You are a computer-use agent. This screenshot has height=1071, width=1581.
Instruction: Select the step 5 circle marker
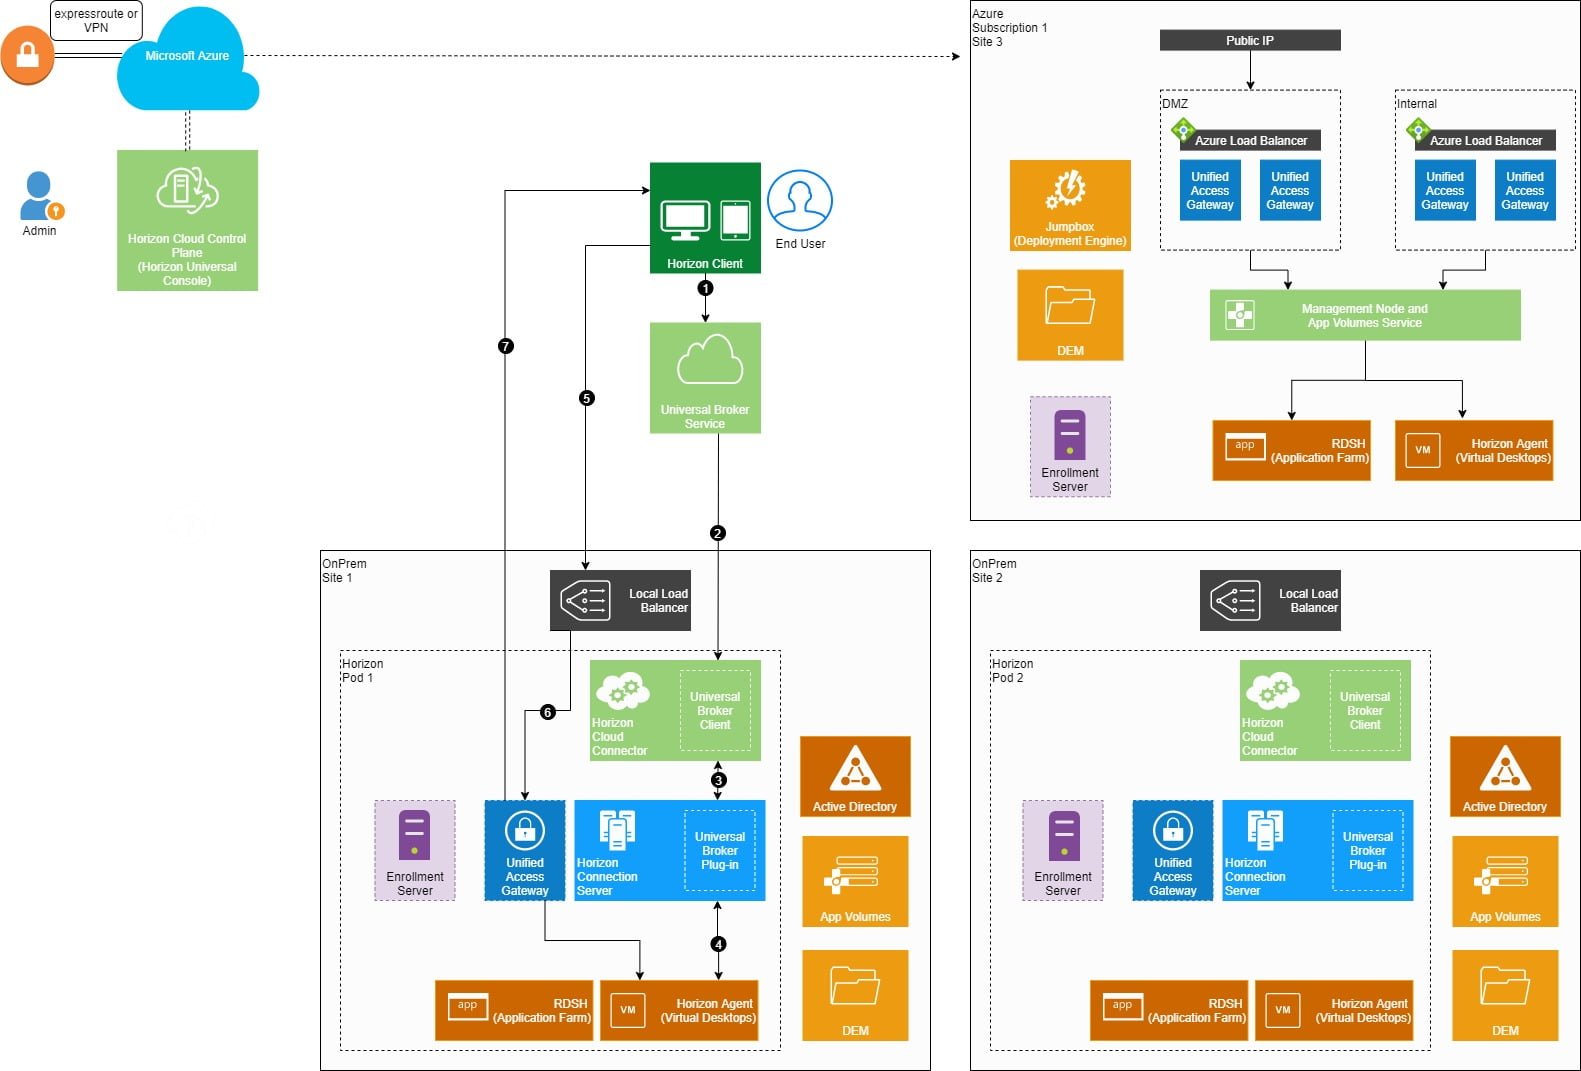click(587, 398)
